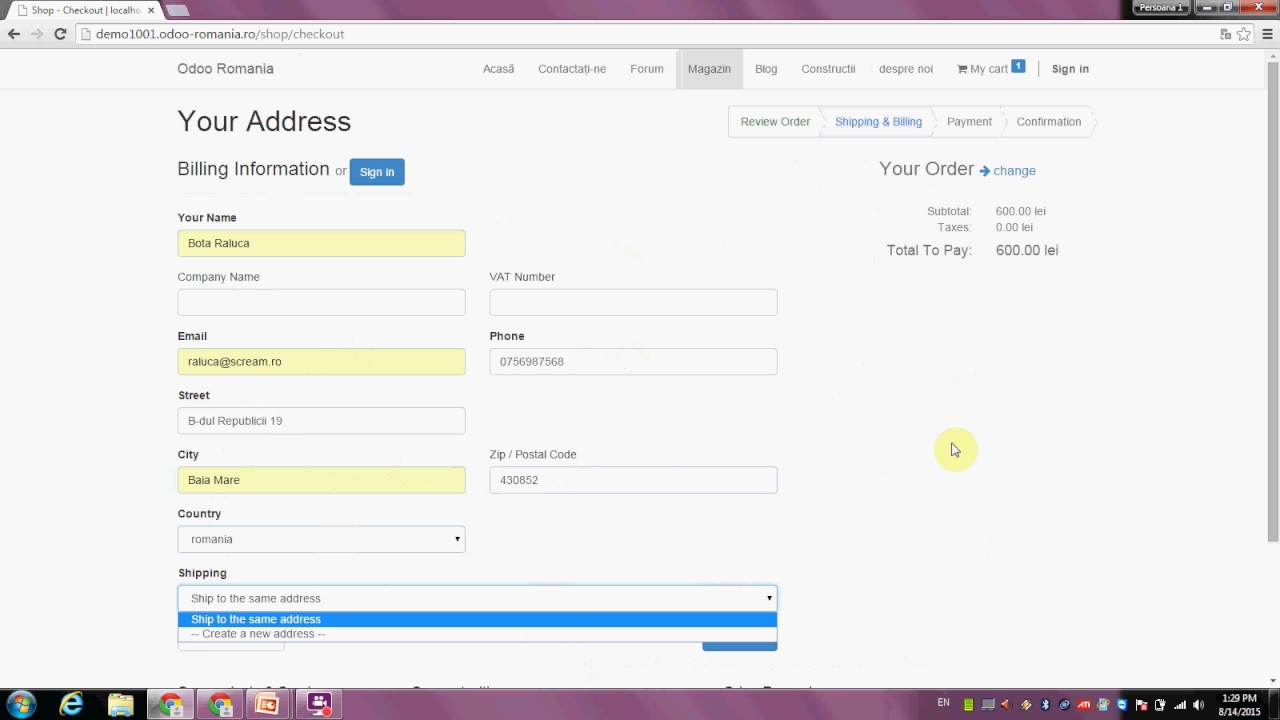Open the Construcții menu item
Viewport: 1280px width, 720px height.
(828, 69)
